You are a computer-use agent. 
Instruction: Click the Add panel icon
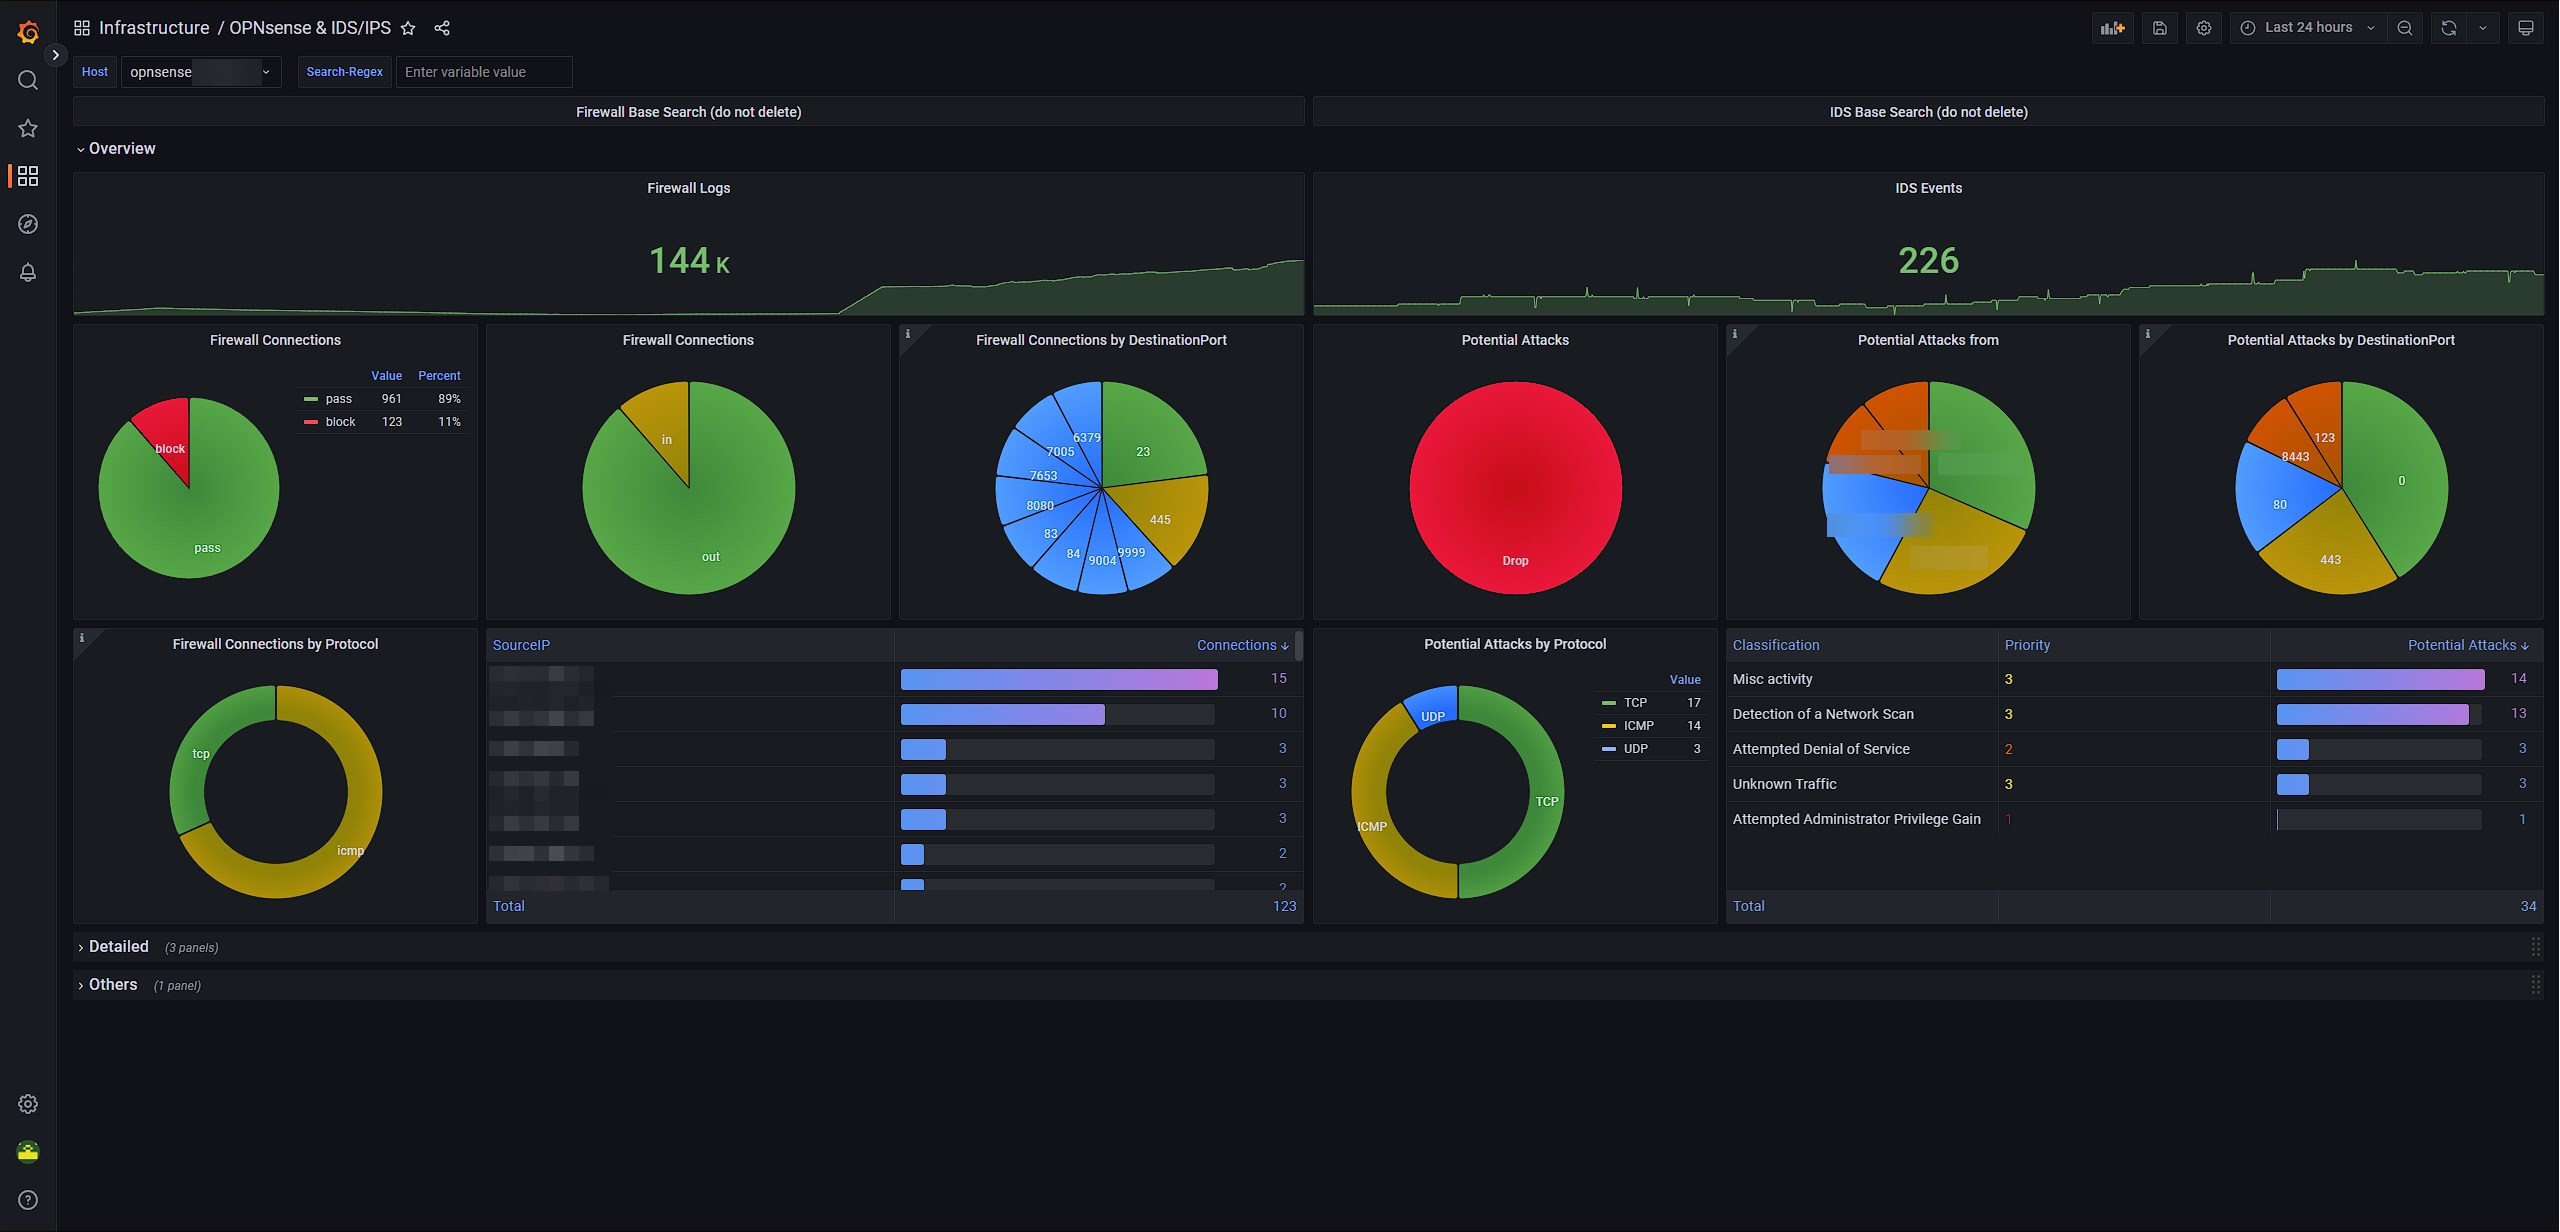coord(2112,28)
